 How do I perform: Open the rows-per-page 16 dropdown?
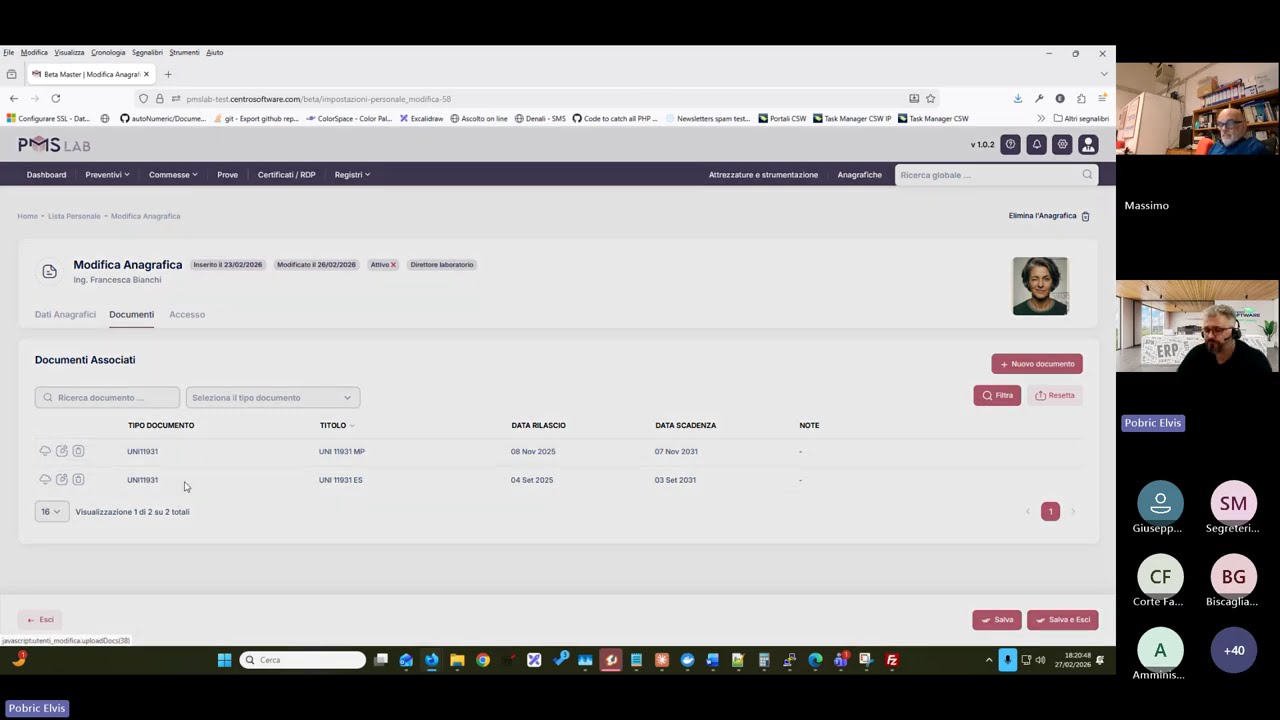tap(50, 512)
